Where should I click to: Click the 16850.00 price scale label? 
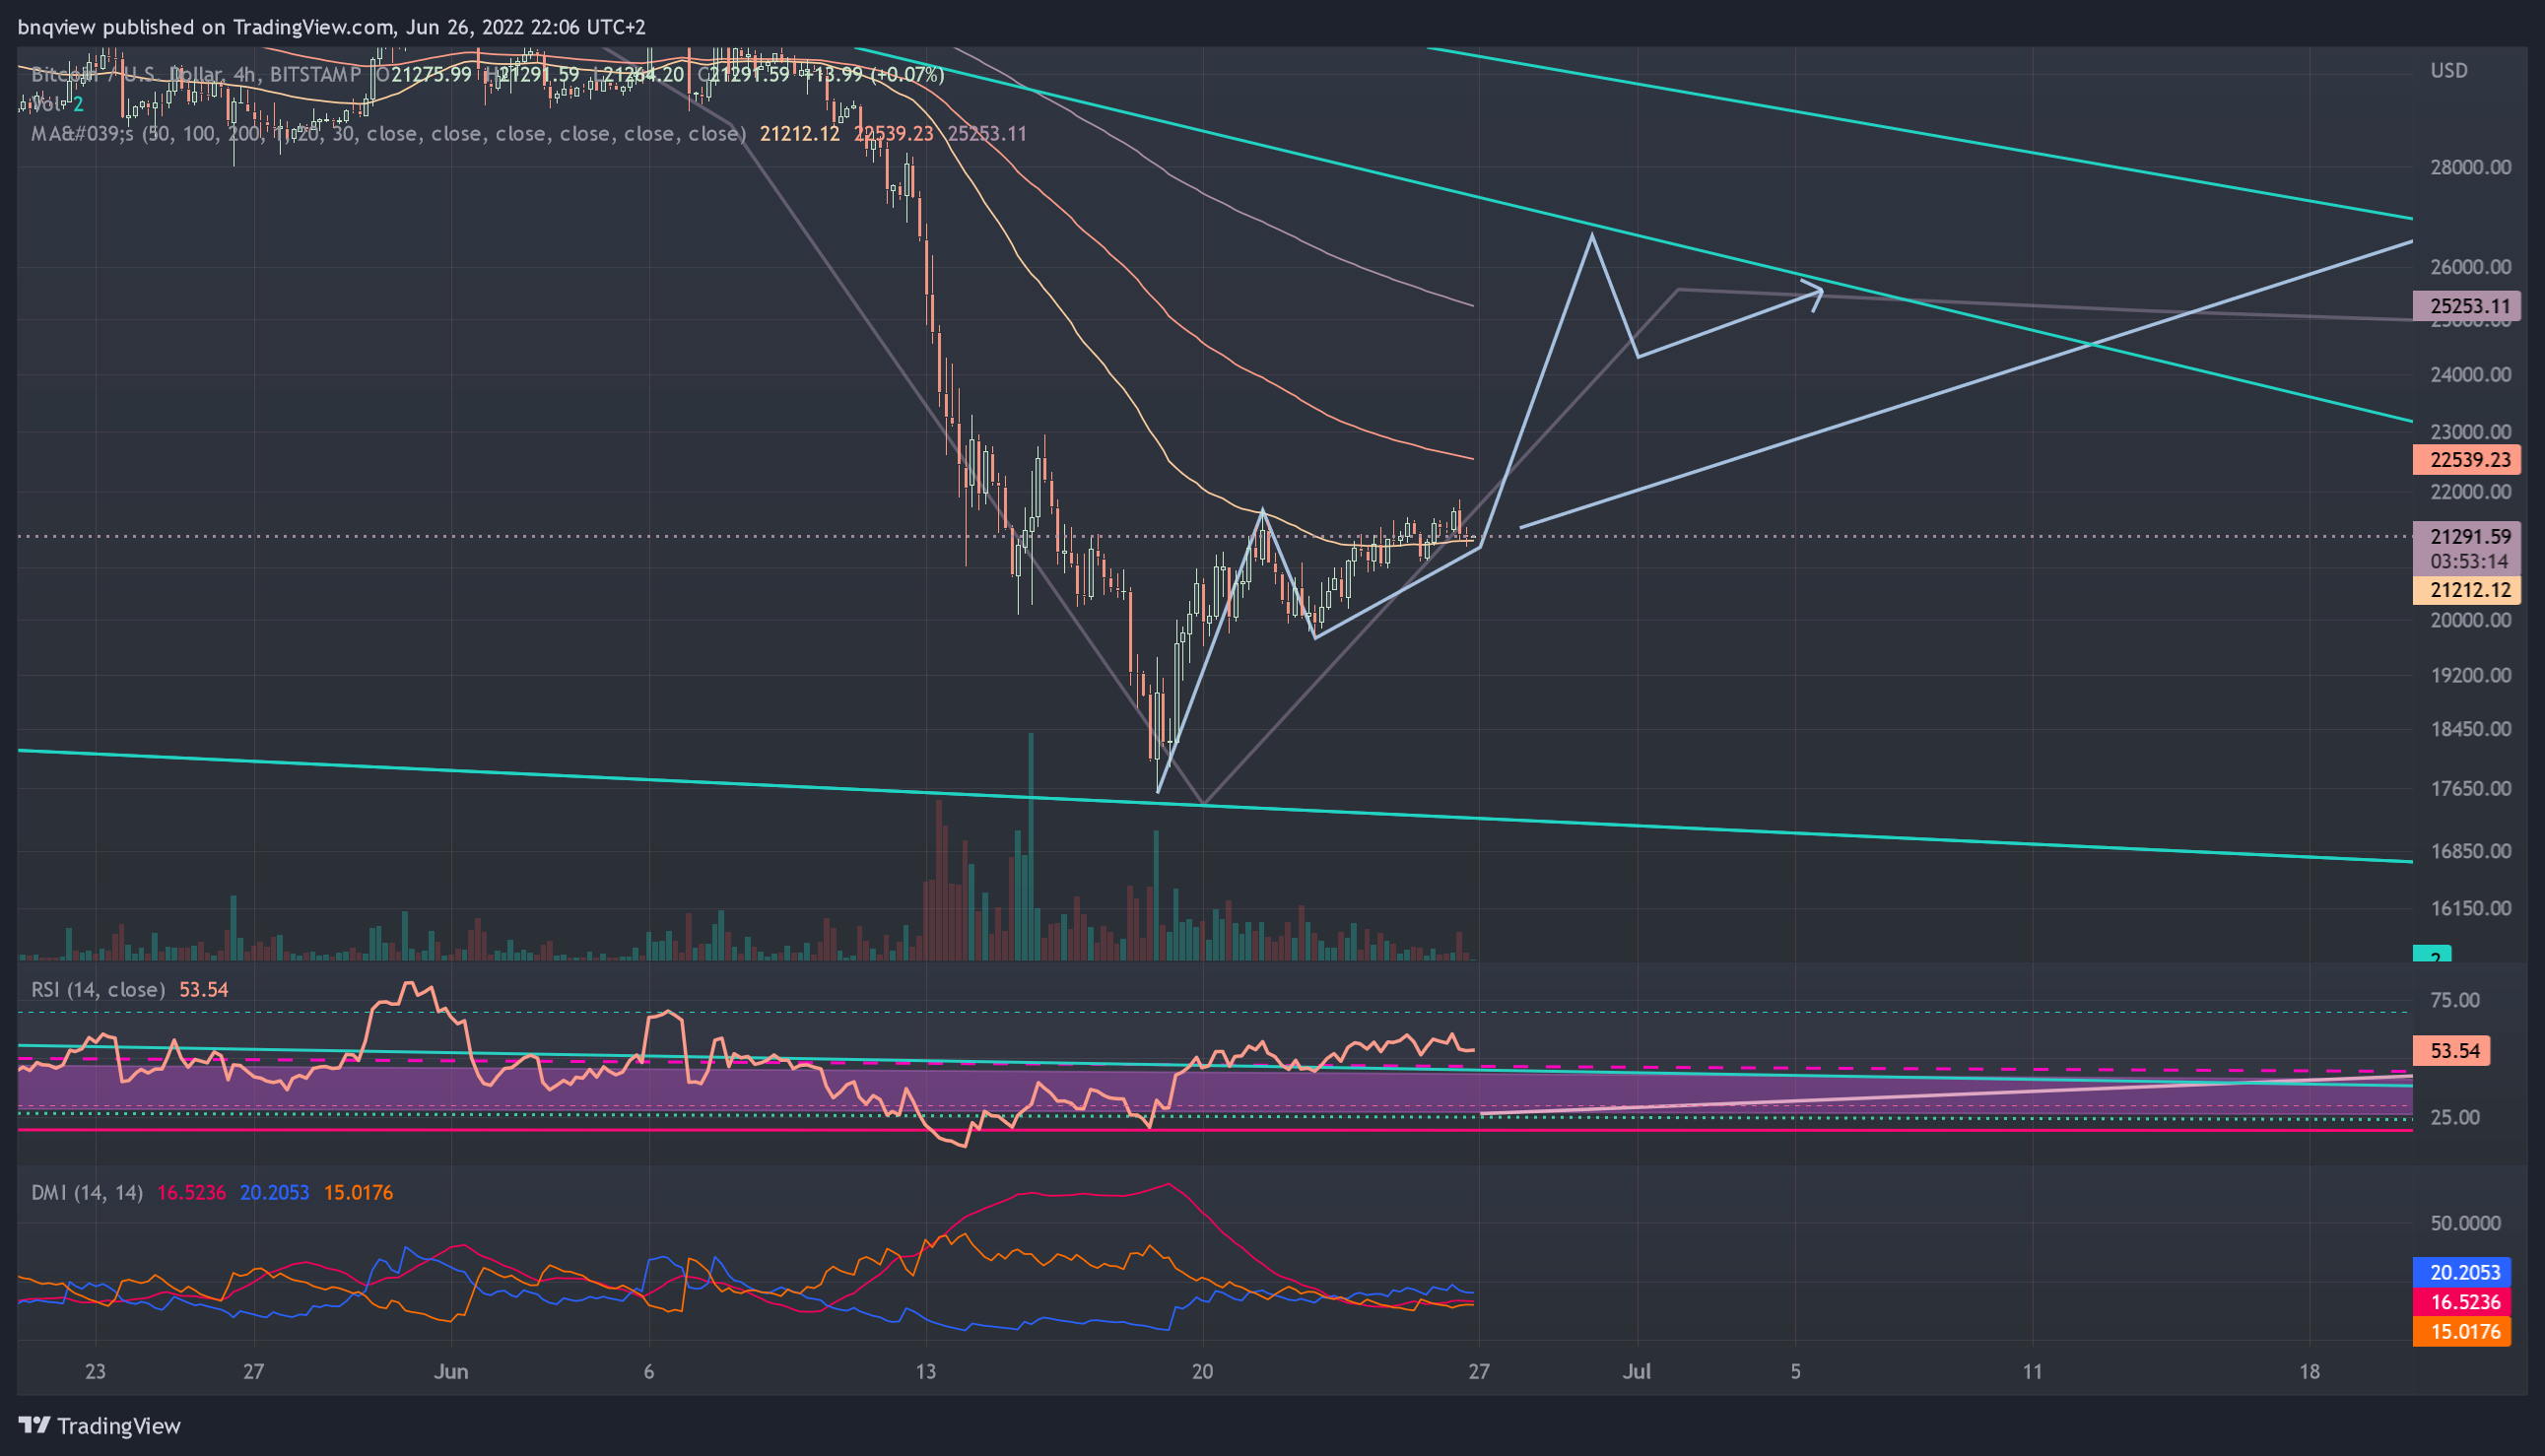coord(2470,851)
